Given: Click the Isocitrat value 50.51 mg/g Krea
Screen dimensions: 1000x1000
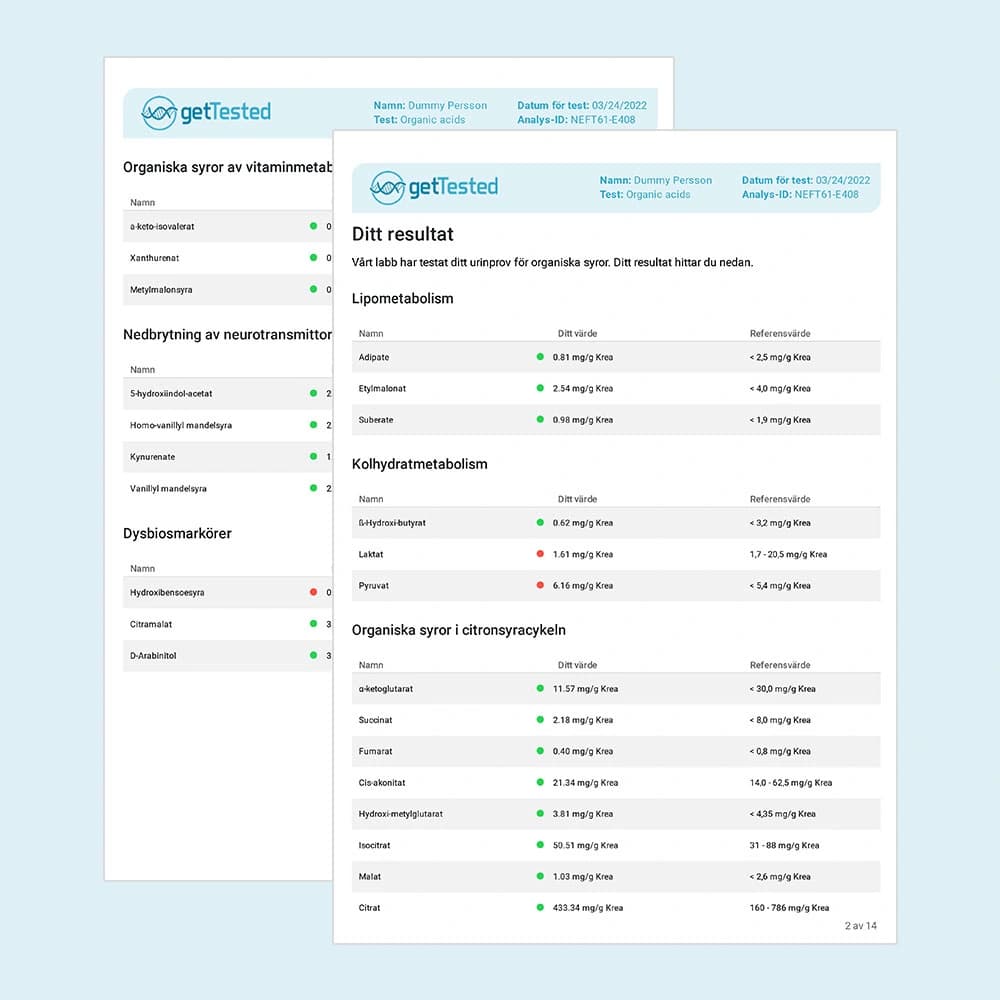Looking at the screenshot, I should (585, 845).
